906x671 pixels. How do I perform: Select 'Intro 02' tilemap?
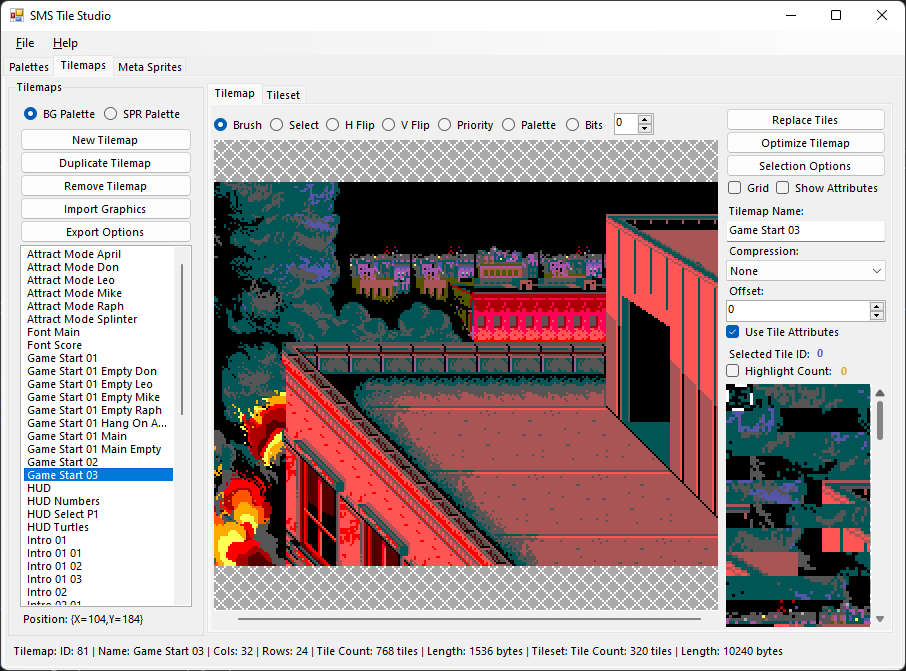pyautogui.click(x=47, y=592)
